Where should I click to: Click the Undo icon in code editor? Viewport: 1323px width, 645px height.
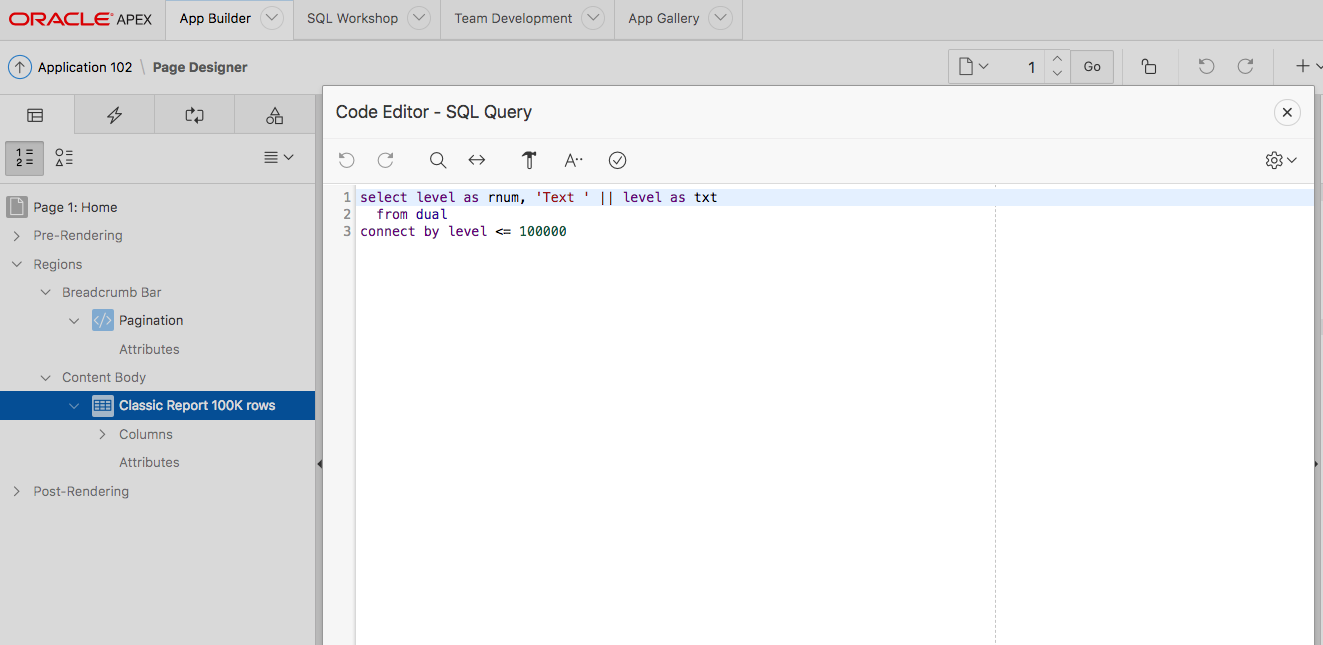click(347, 160)
